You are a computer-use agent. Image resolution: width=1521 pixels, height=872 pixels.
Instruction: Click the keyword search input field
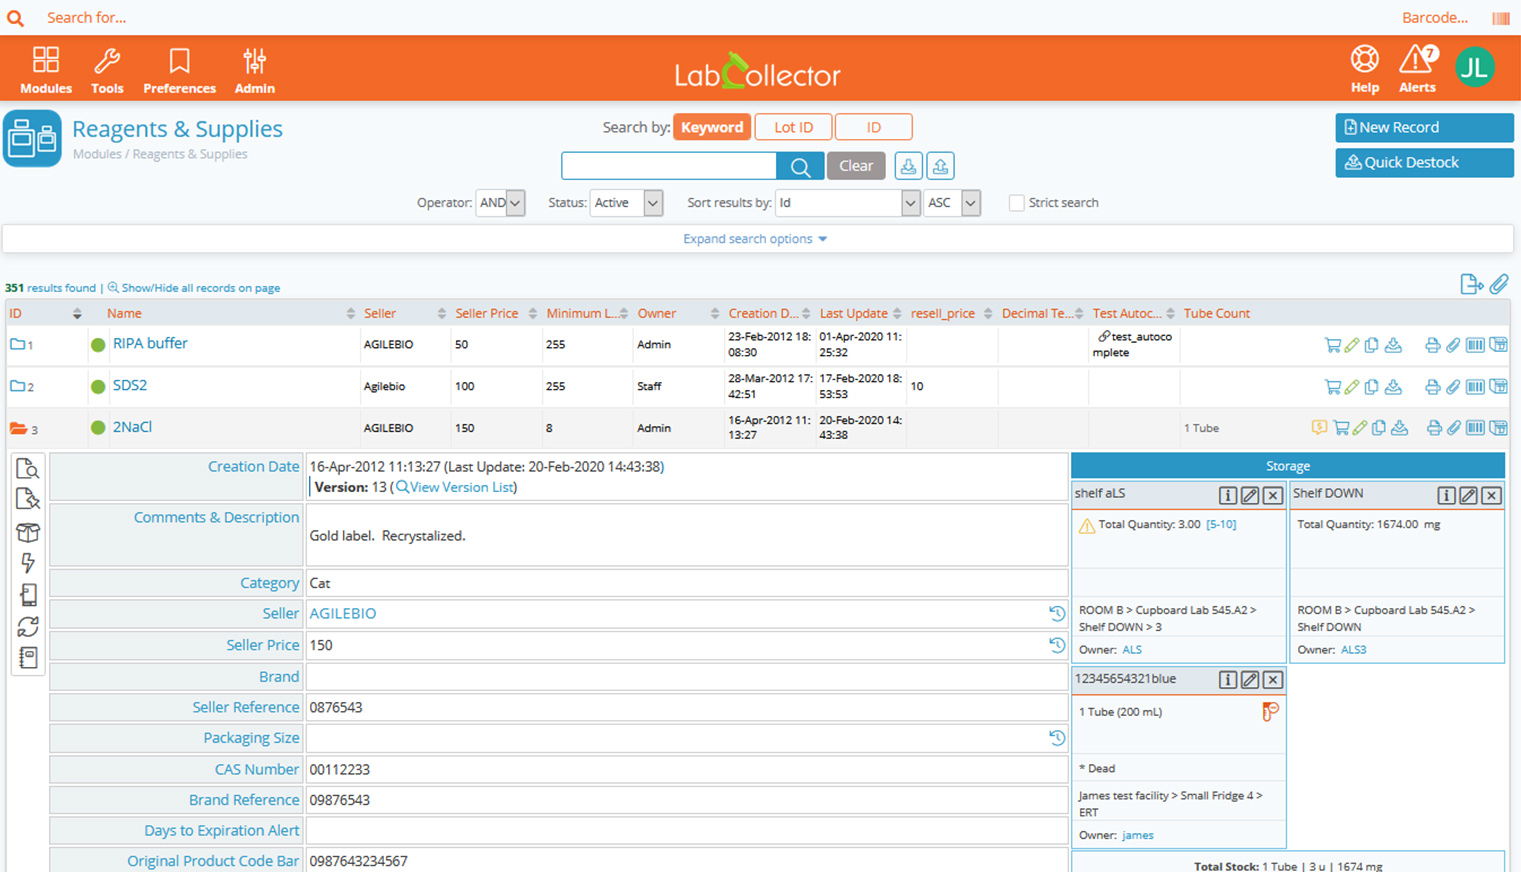tap(669, 166)
